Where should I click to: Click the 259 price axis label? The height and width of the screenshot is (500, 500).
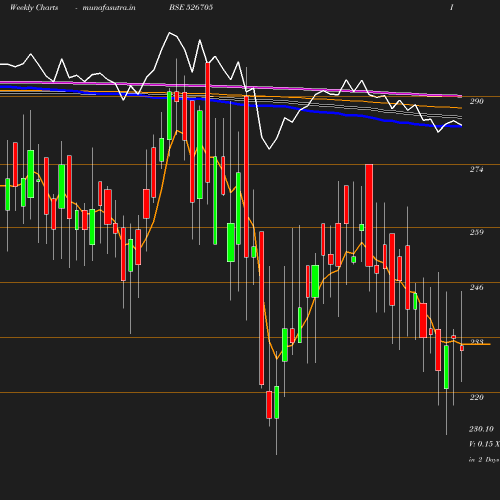click(477, 232)
